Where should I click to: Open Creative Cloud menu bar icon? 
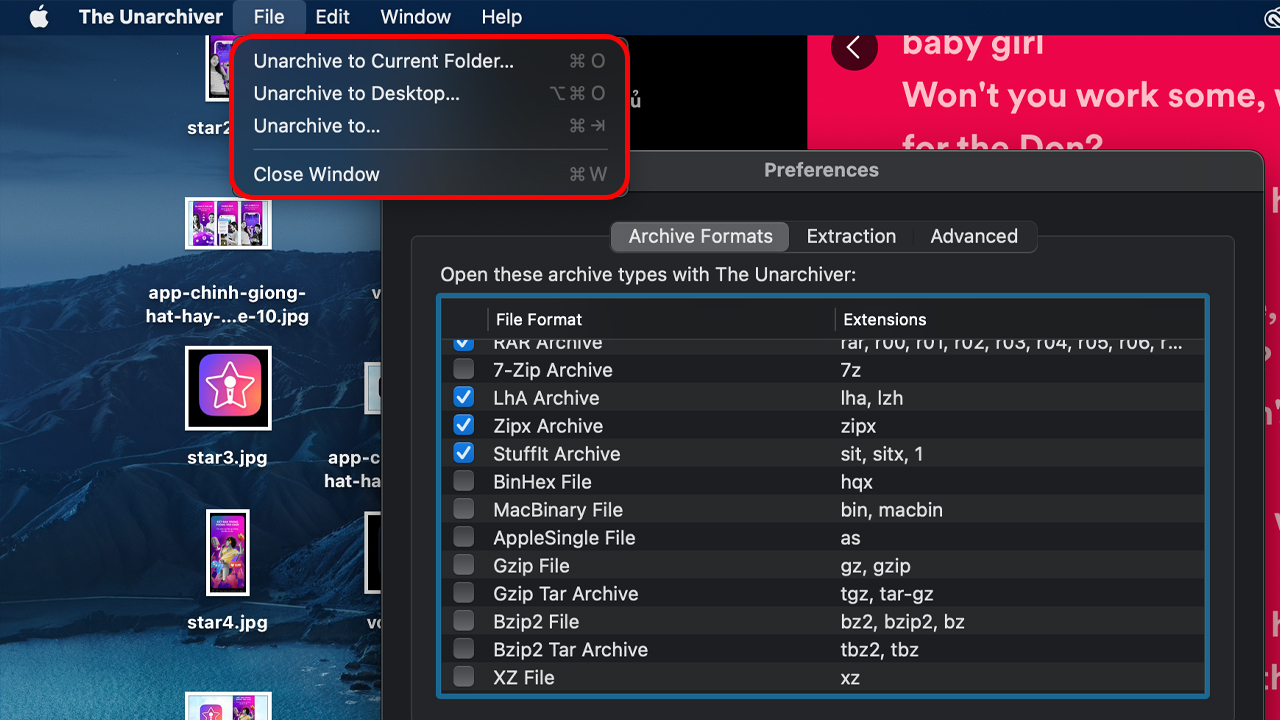[x=1272, y=17]
